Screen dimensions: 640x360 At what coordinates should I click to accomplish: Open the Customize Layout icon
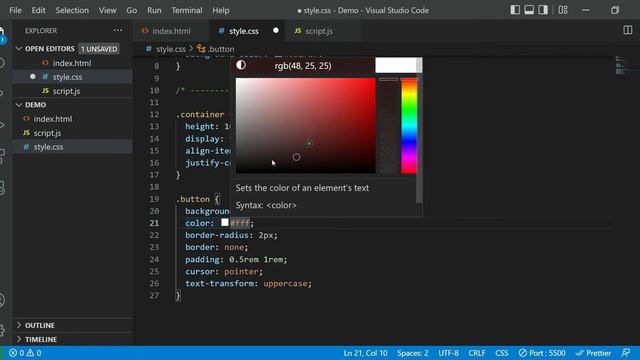click(x=563, y=10)
